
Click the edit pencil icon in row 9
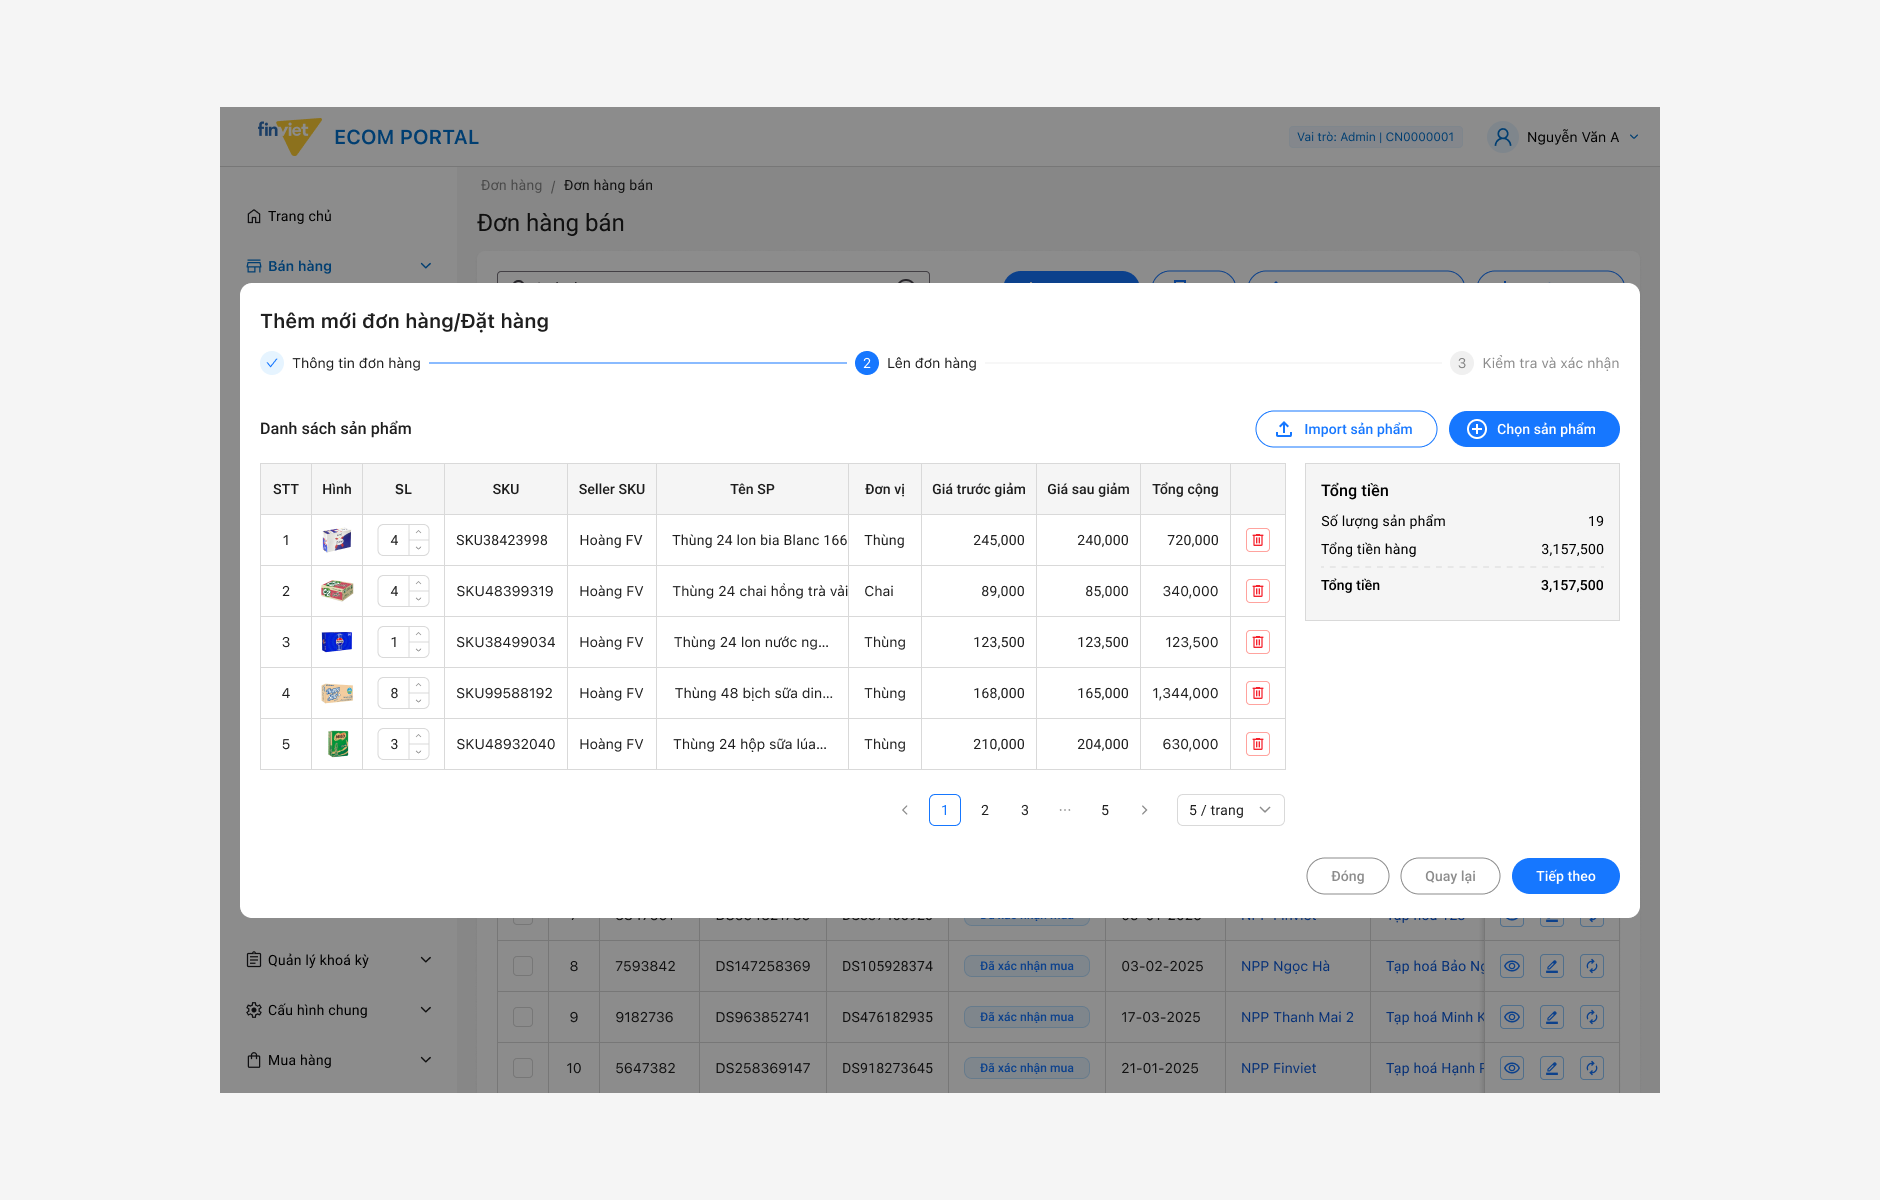click(x=1552, y=1017)
